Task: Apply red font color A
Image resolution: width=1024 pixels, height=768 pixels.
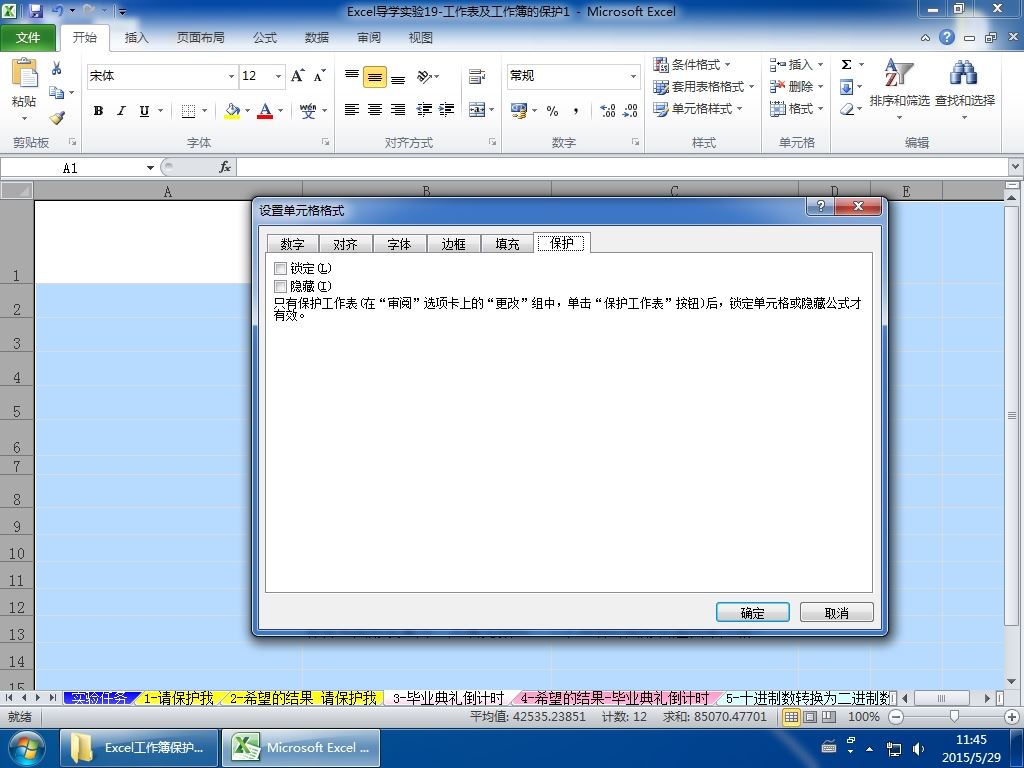Action: coord(264,111)
